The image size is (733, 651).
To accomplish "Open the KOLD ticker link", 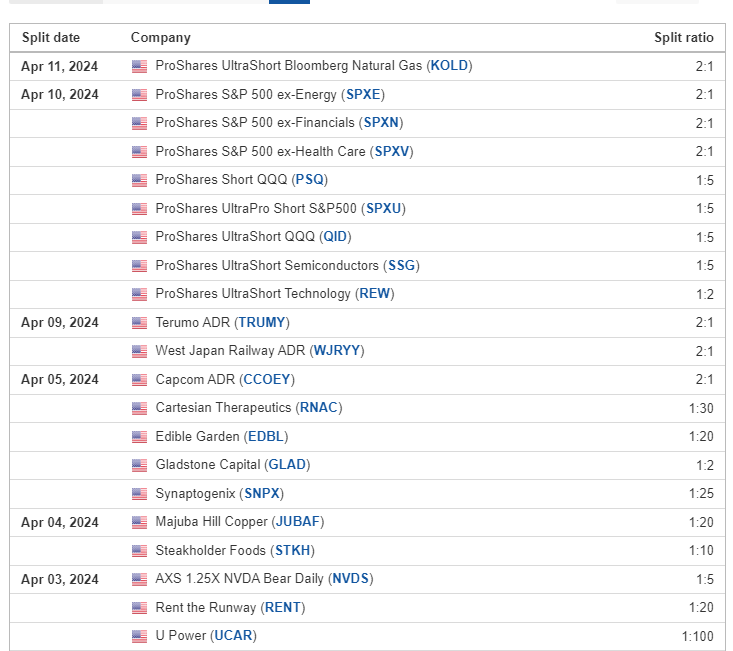I will 449,65.
